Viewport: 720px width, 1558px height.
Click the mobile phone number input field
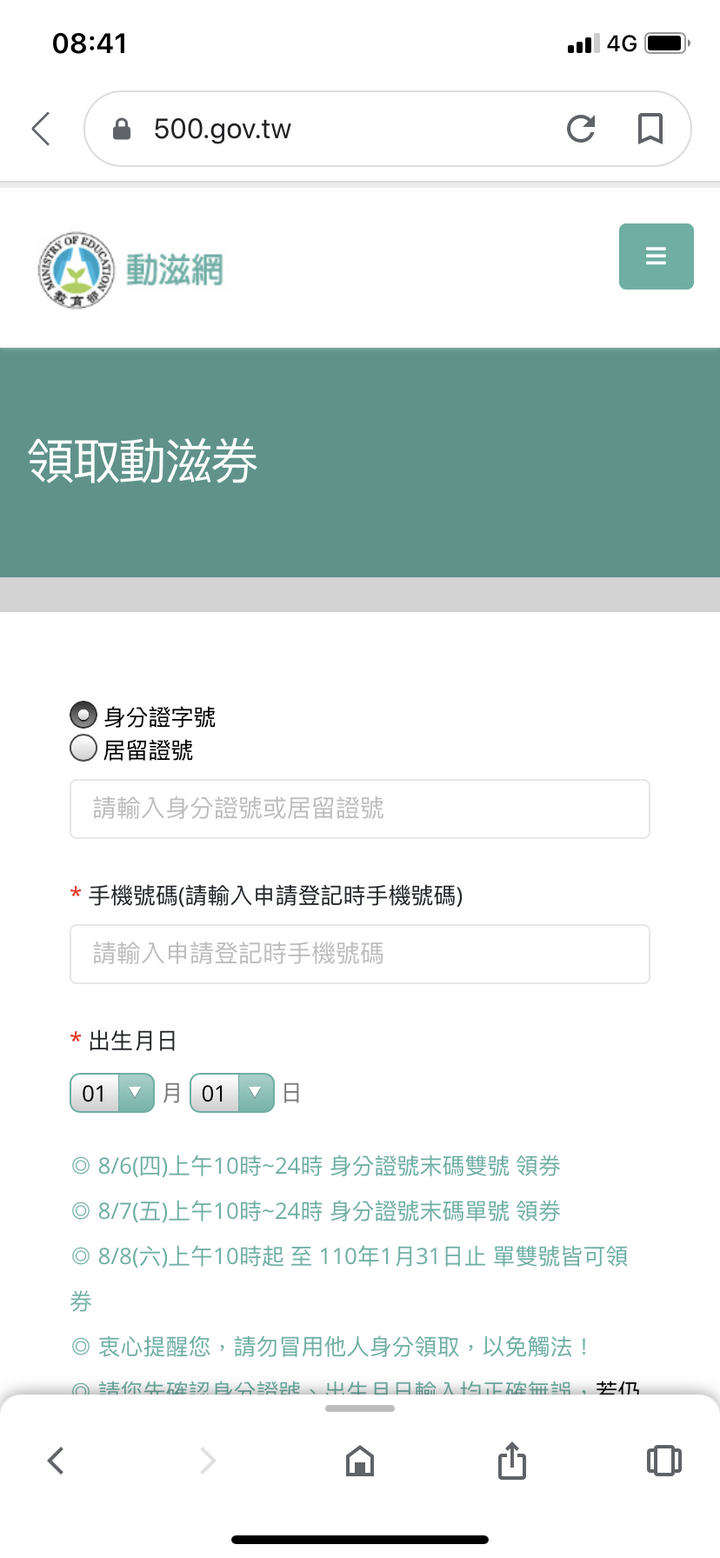click(360, 954)
